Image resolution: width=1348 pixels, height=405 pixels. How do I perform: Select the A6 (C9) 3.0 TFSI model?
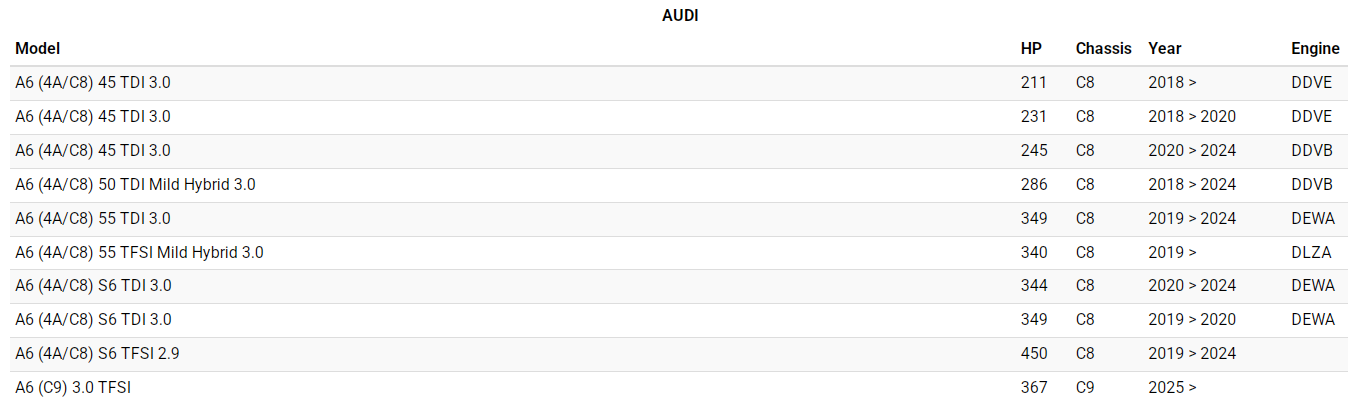[x=73, y=387]
